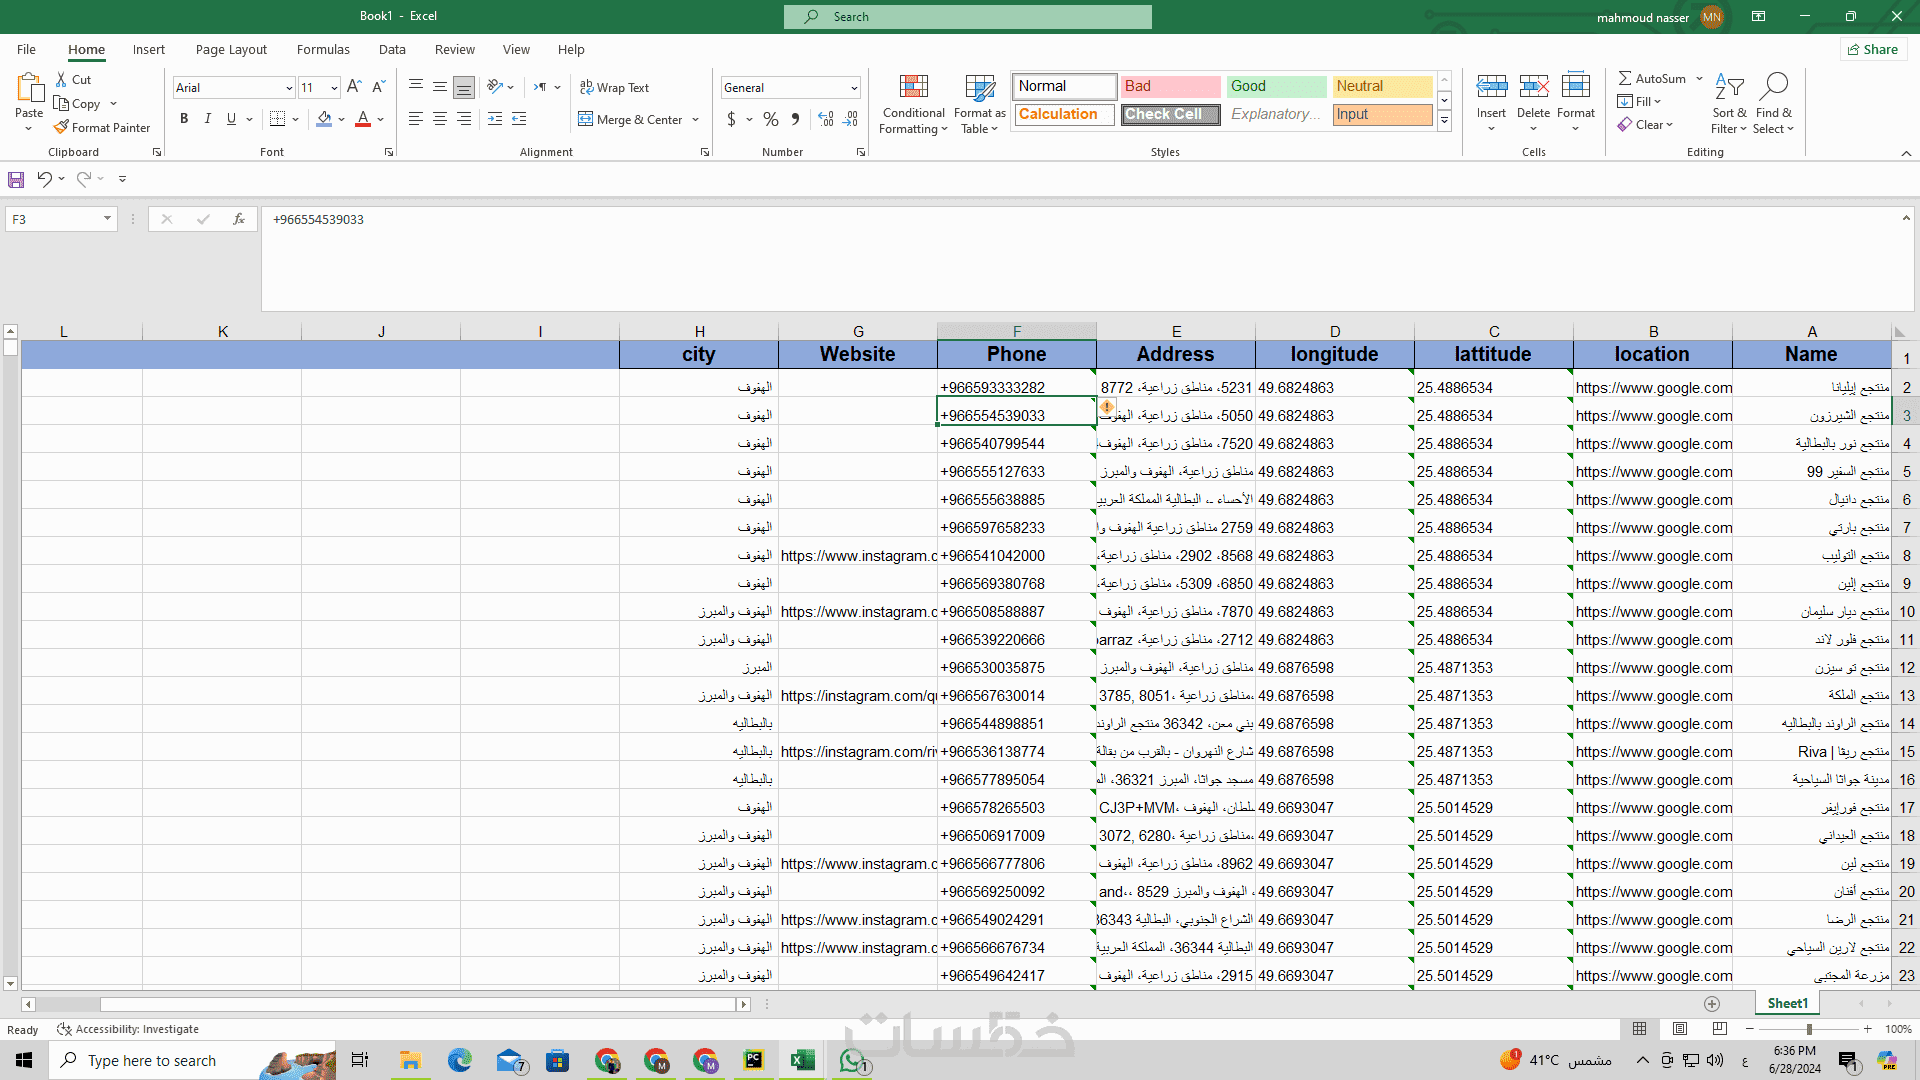Click the Share button

pos(1873,49)
